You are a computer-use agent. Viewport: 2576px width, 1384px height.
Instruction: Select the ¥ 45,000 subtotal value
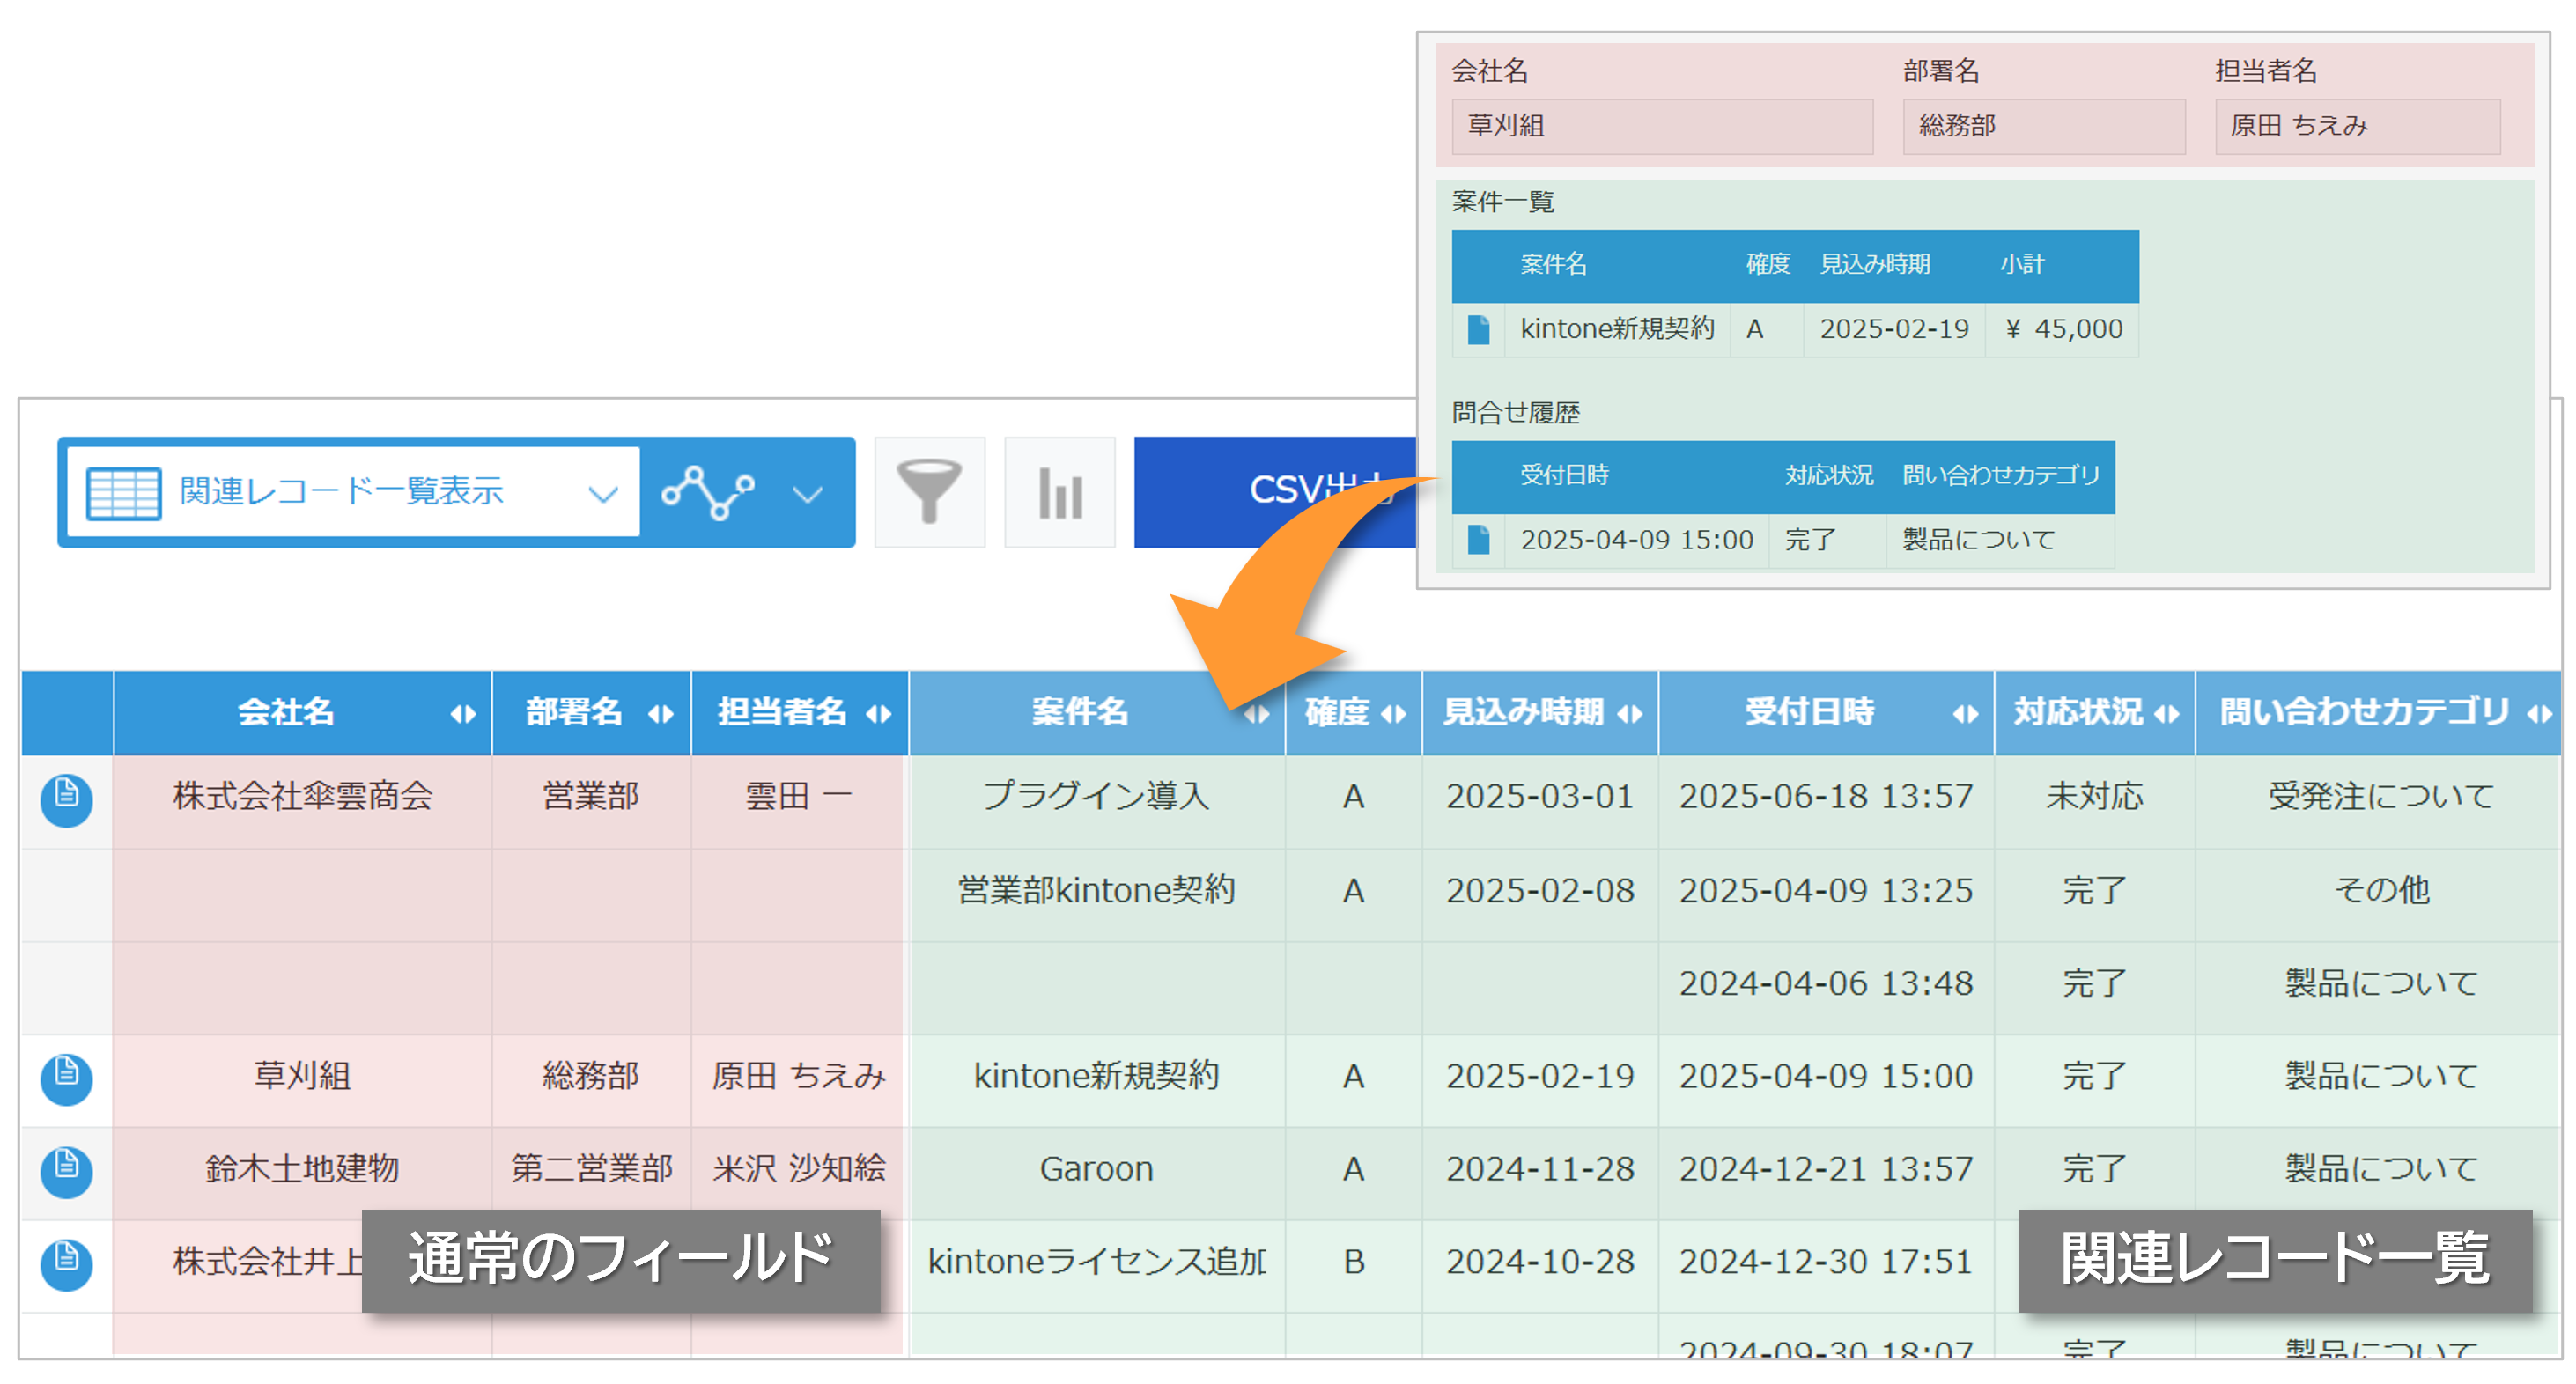(x=2063, y=330)
